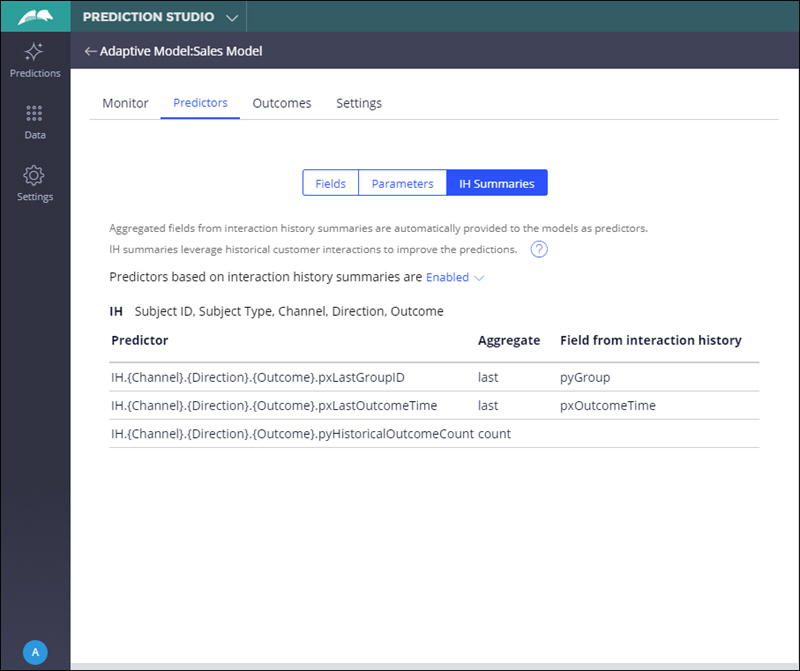Screen dimensions: 800x671
Task: Select the Fields segment button
Action: click(x=330, y=183)
